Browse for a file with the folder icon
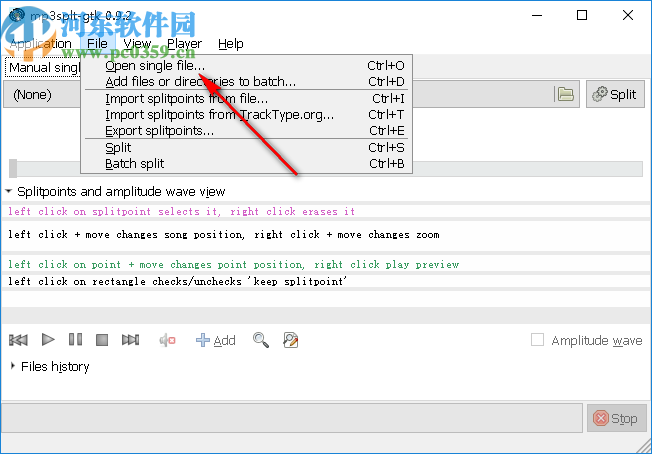The width and height of the screenshot is (652, 454). (566, 94)
